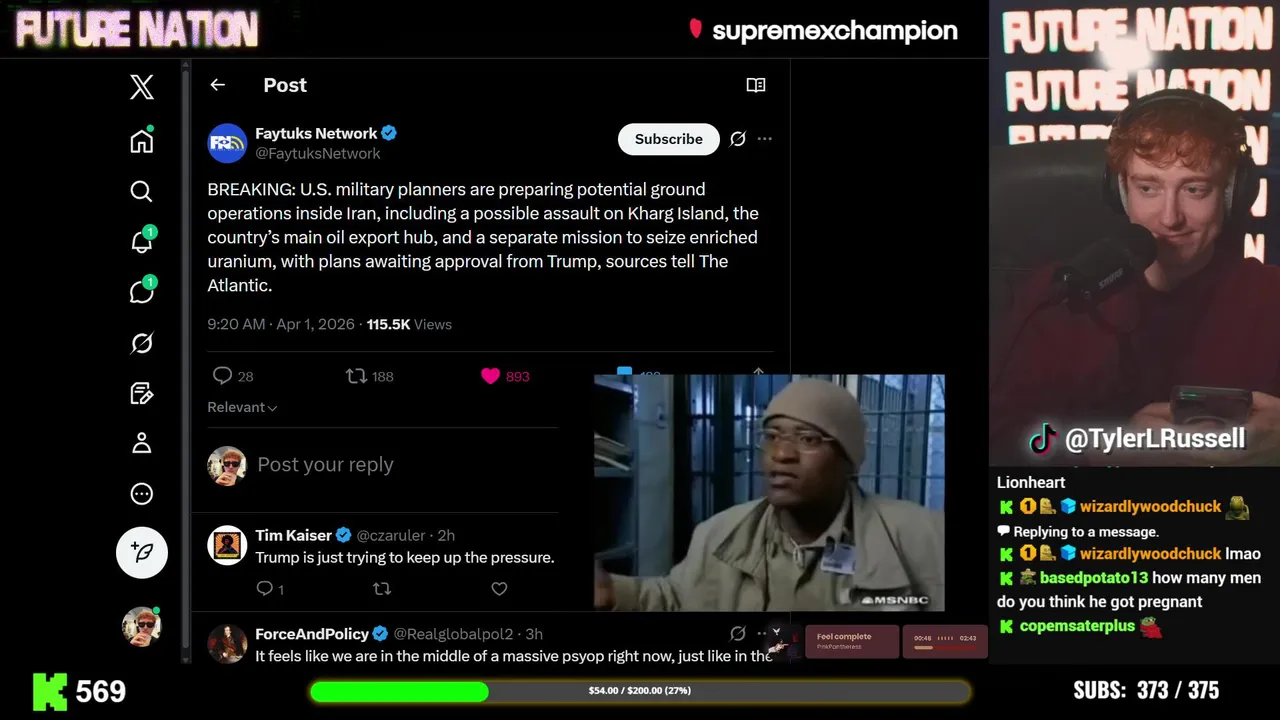Subscribe to Faytuks Network
Image resolution: width=1280 pixels, height=720 pixels.
[669, 139]
